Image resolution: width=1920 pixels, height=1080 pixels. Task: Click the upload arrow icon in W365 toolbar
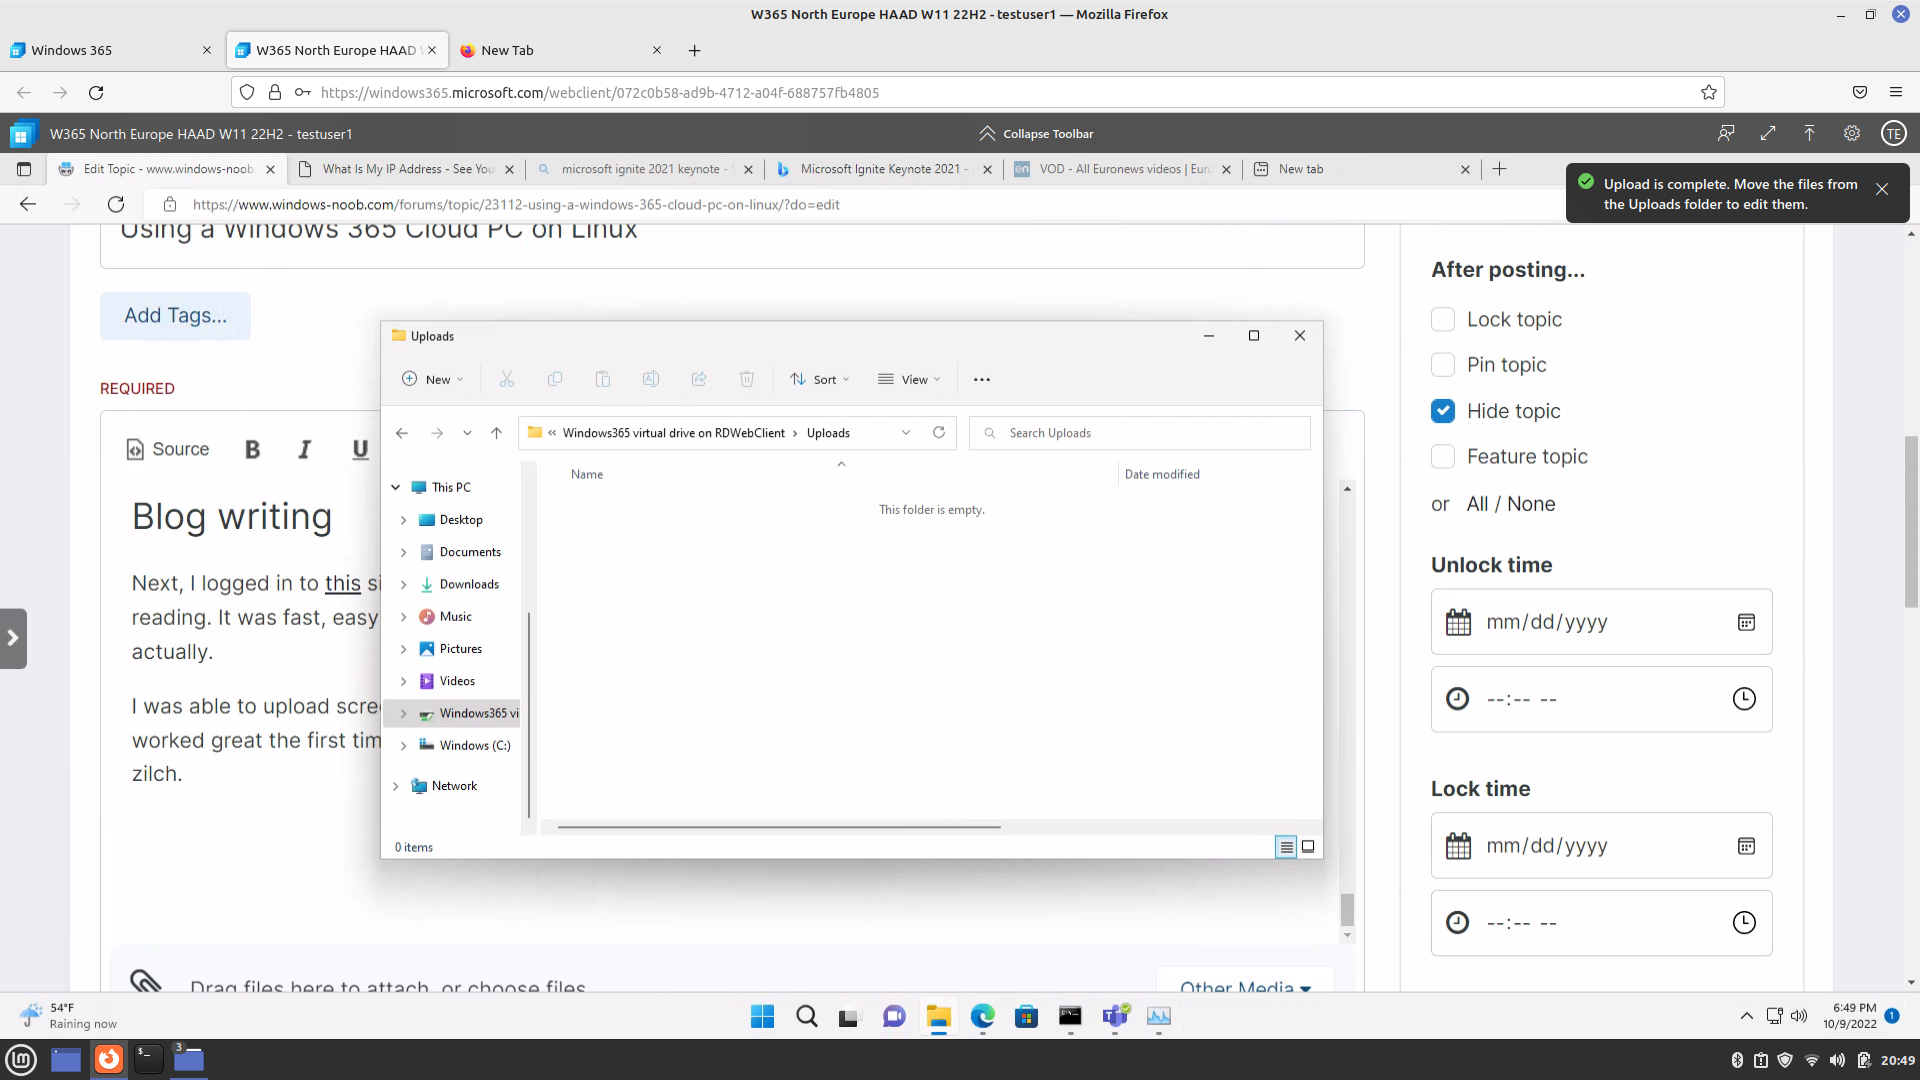coord(1809,133)
